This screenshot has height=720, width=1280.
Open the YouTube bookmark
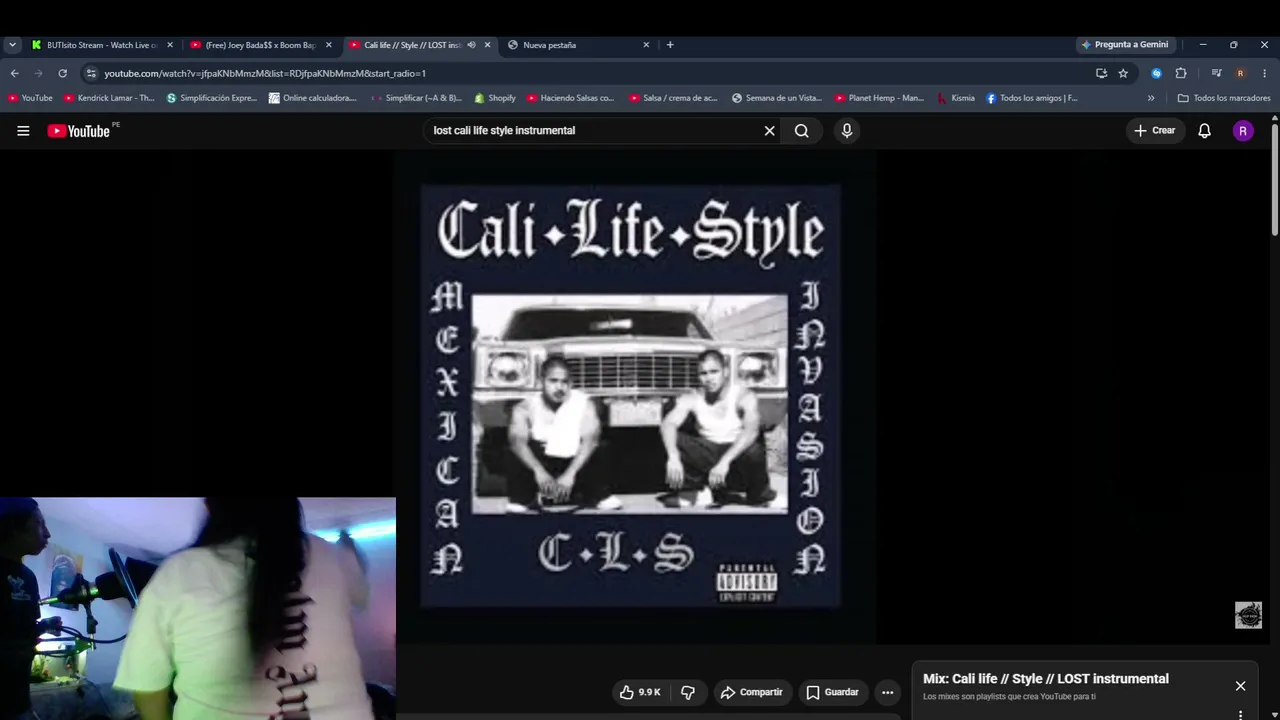[30, 98]
